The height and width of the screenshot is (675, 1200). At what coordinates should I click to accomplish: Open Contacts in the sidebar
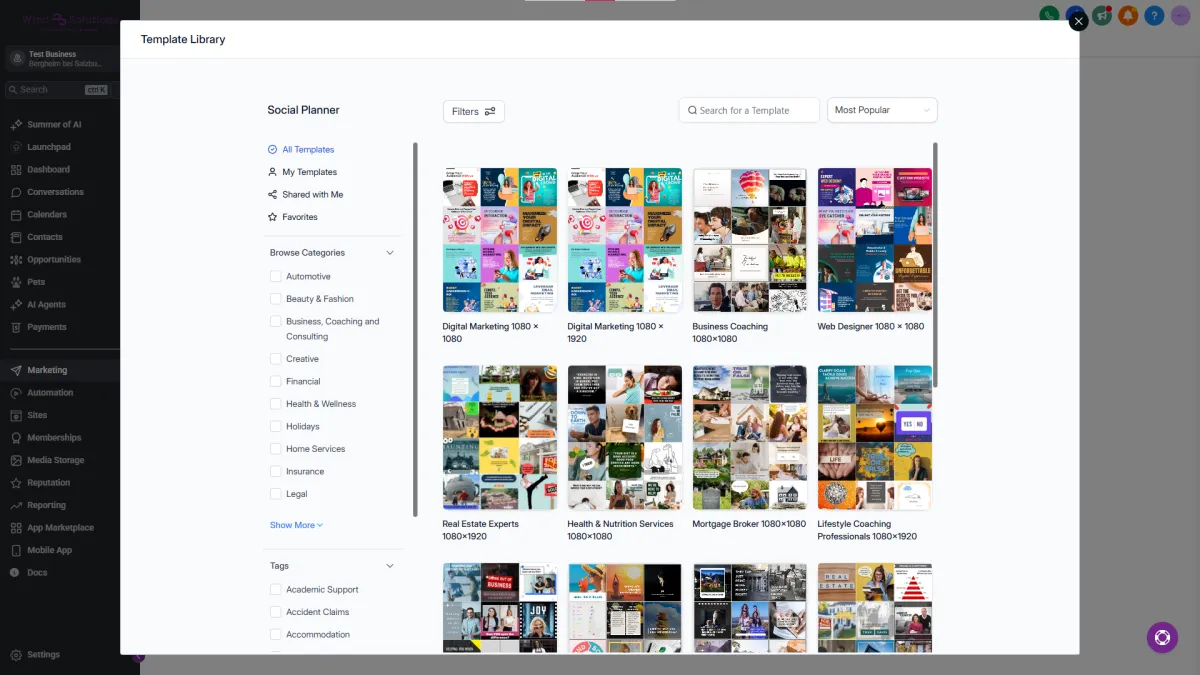[x=44, y=237]
